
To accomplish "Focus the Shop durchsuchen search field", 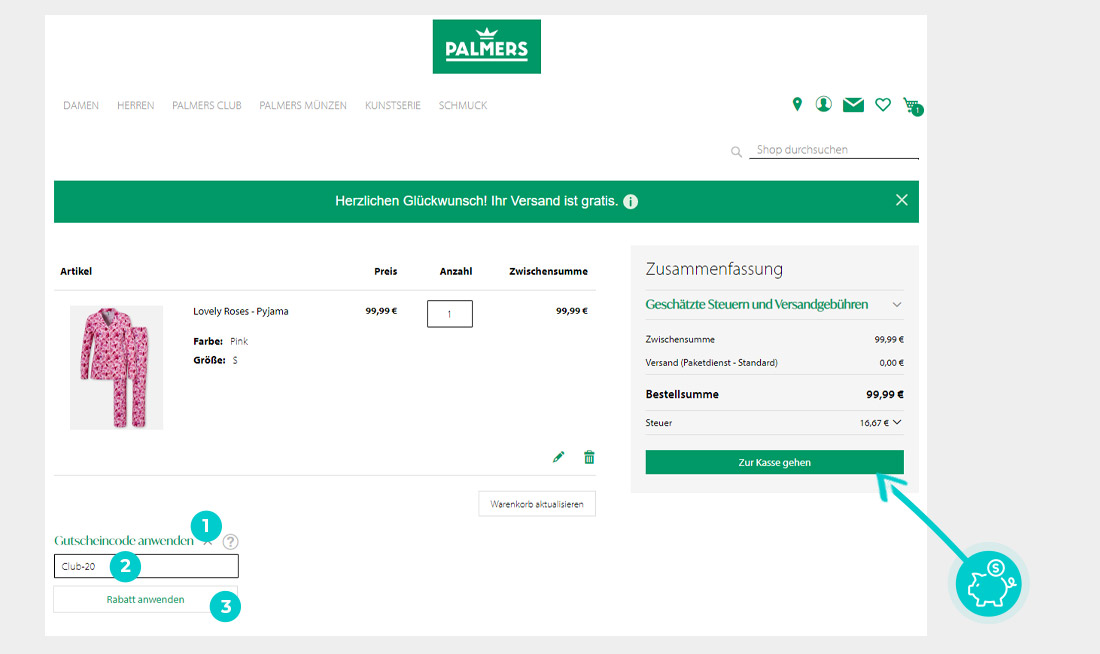I will (x=834, y=149).
